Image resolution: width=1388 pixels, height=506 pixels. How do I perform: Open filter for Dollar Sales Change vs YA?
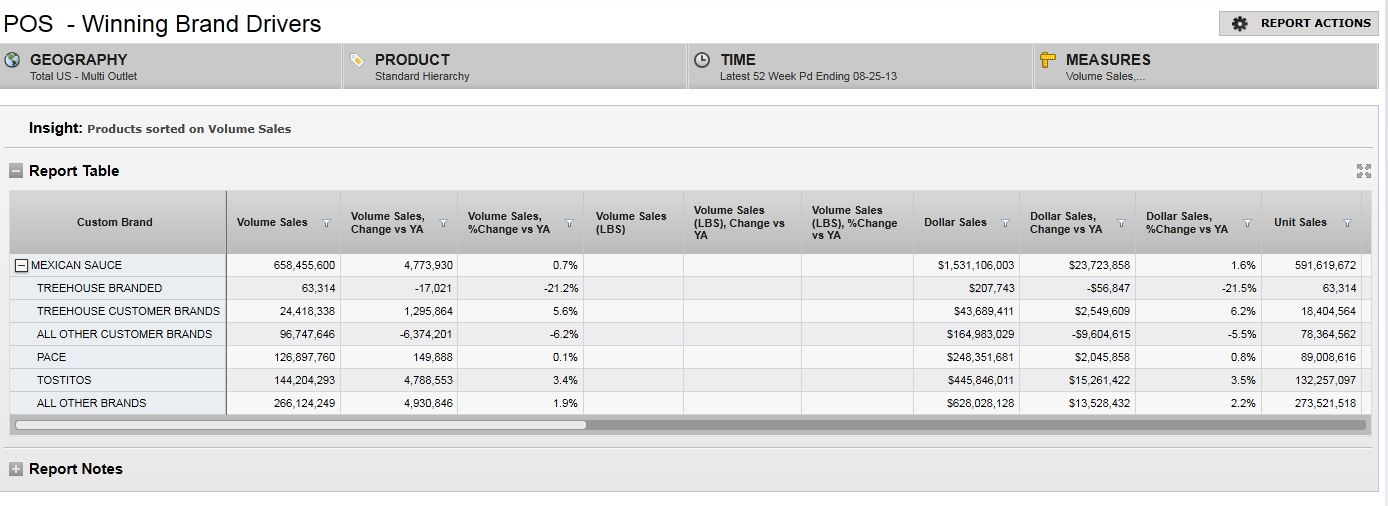tap(1121, 223)
